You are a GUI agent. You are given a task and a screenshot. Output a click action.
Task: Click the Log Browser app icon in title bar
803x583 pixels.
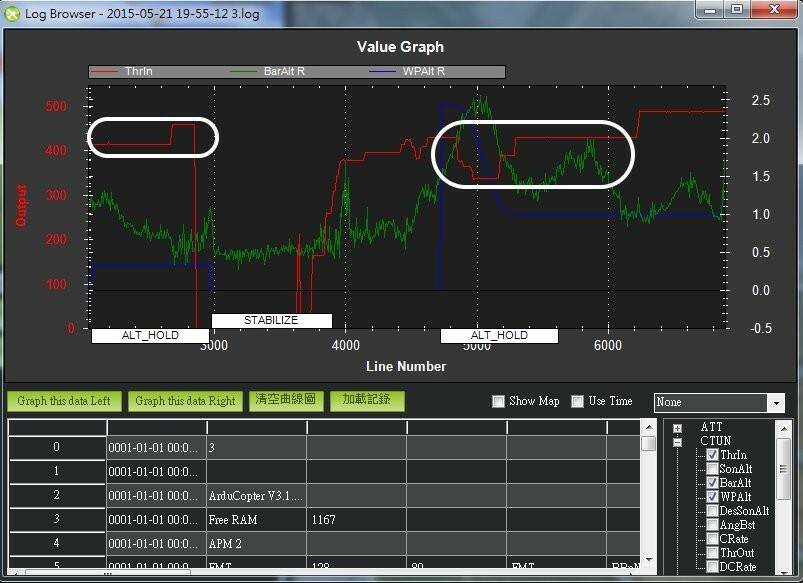click(x=12, y=14)
